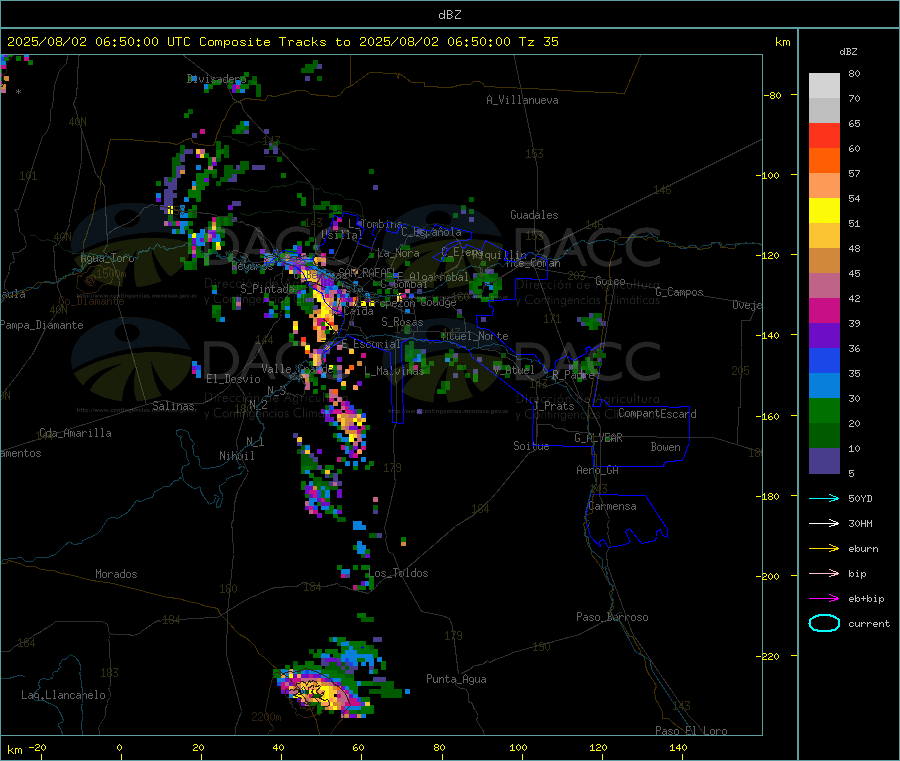Screen dimensions: 900x761
Task: Click the 30HM white arrow legend icon
Action: click(x=824, y=523)
